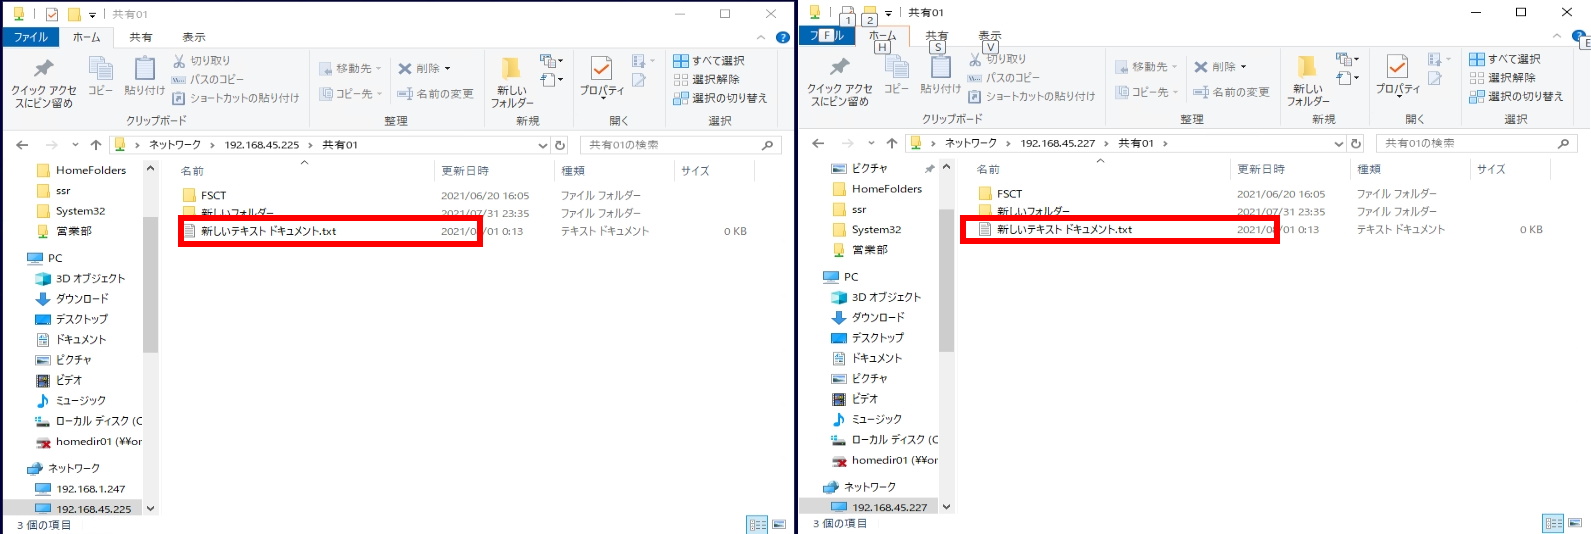Open 表示 ribbon tab in right window
Image resolution: width=1591 pixels, height=534 pixels.
click(990, 36)
